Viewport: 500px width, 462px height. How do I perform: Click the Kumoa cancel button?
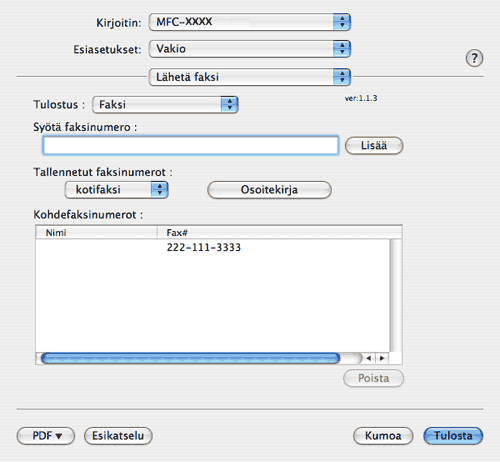383,436
